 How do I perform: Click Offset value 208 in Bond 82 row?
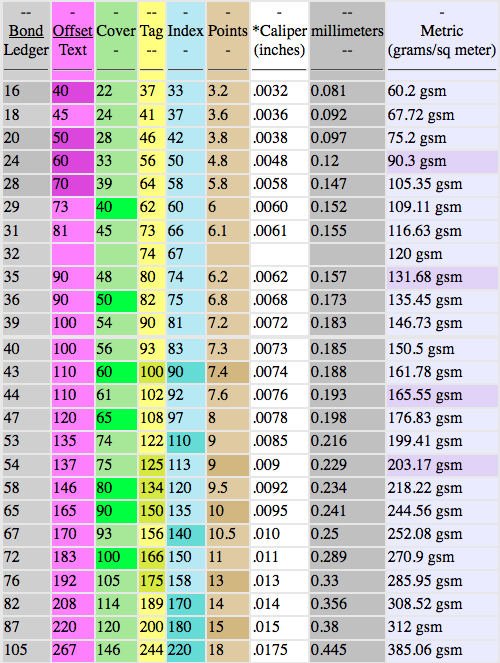click(64, 604)
